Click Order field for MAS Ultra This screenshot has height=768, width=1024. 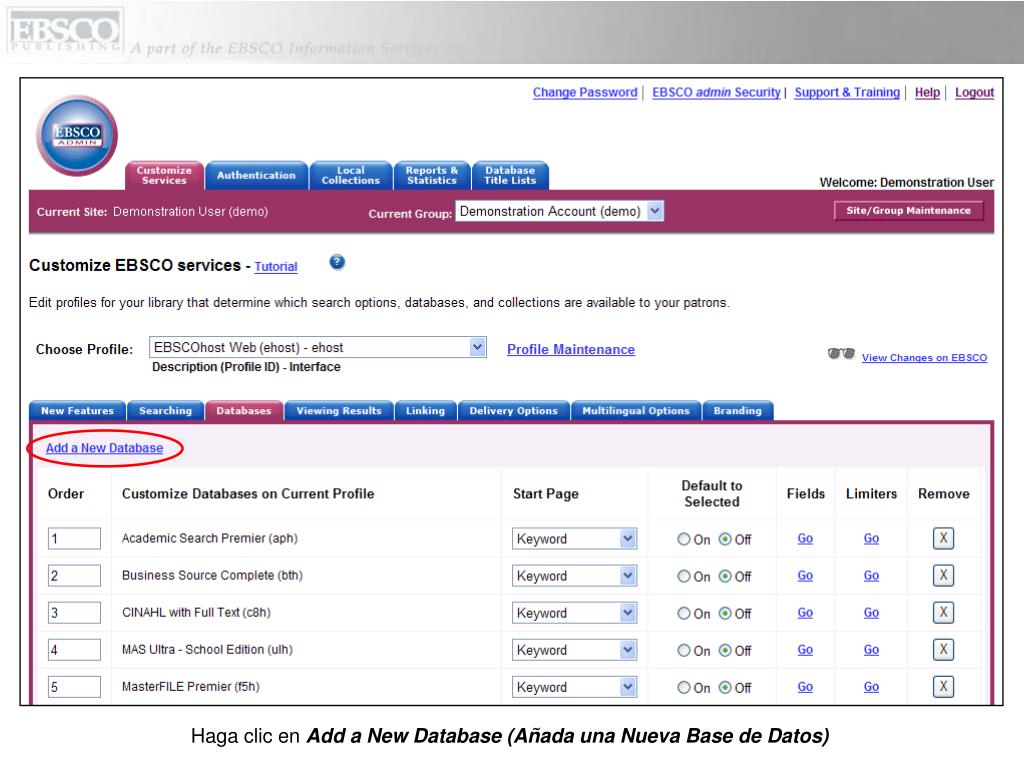coord(74,650)
